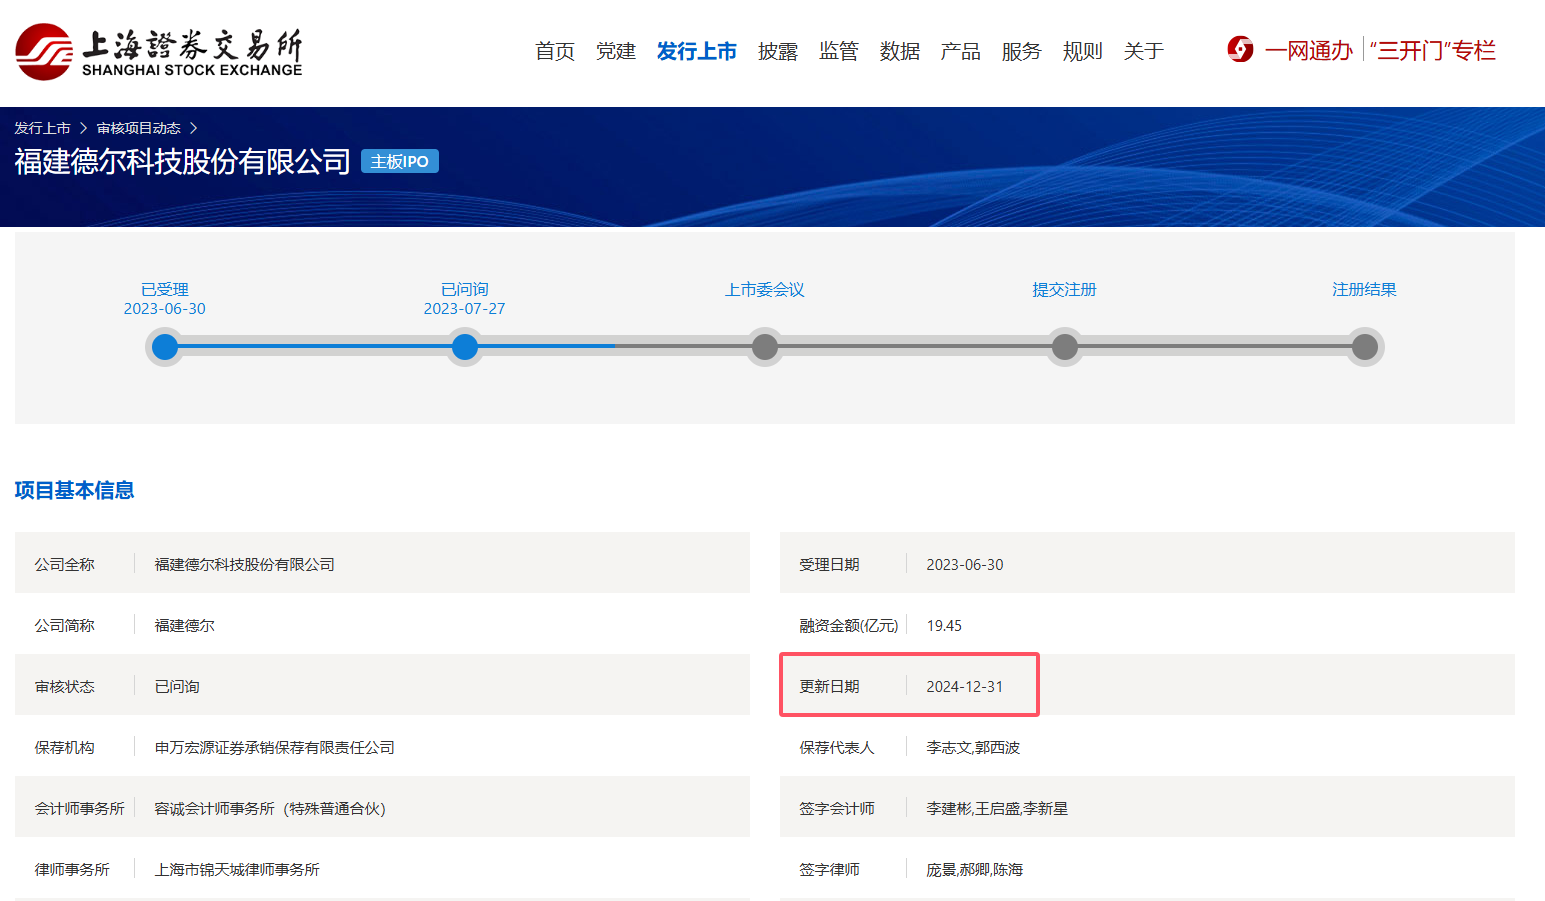Screen dimensions: 1545x901
Task: Click the 更新日期 value 2024-12-31
Action: tap(965, 686)
